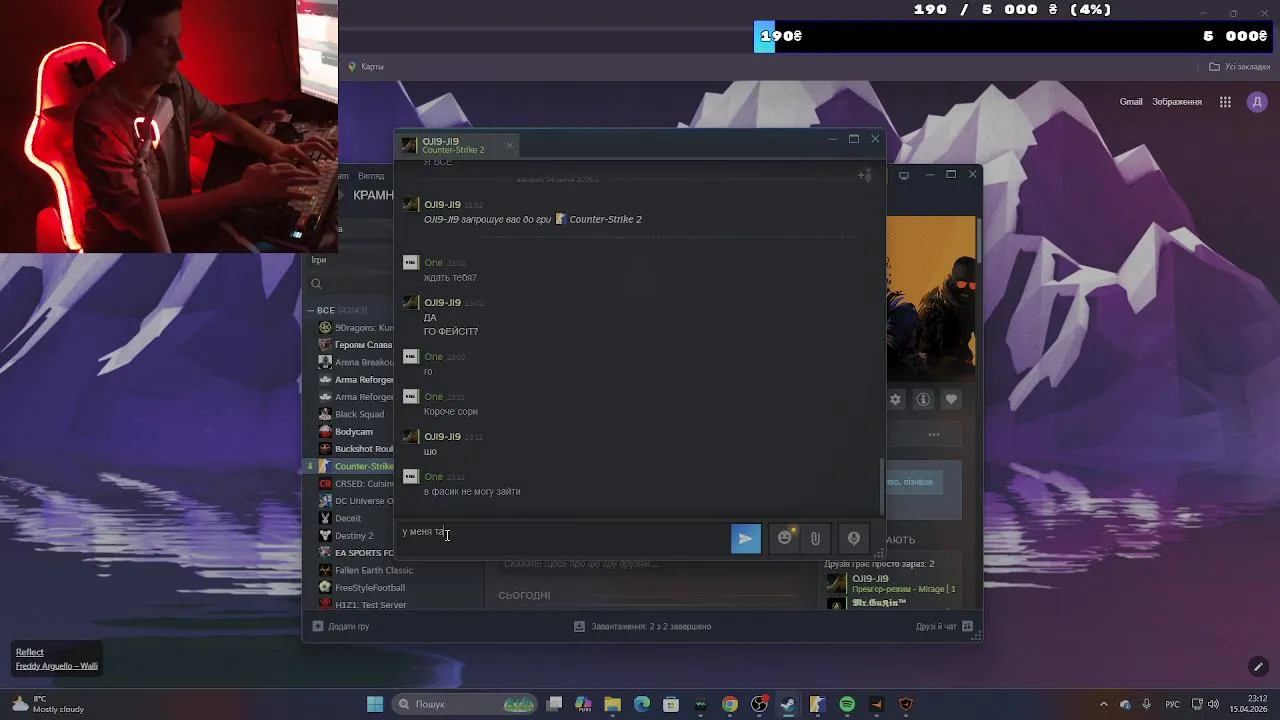Open Google account avatar Д
The image size is (1280, 720).
[x=1257, y=102]
